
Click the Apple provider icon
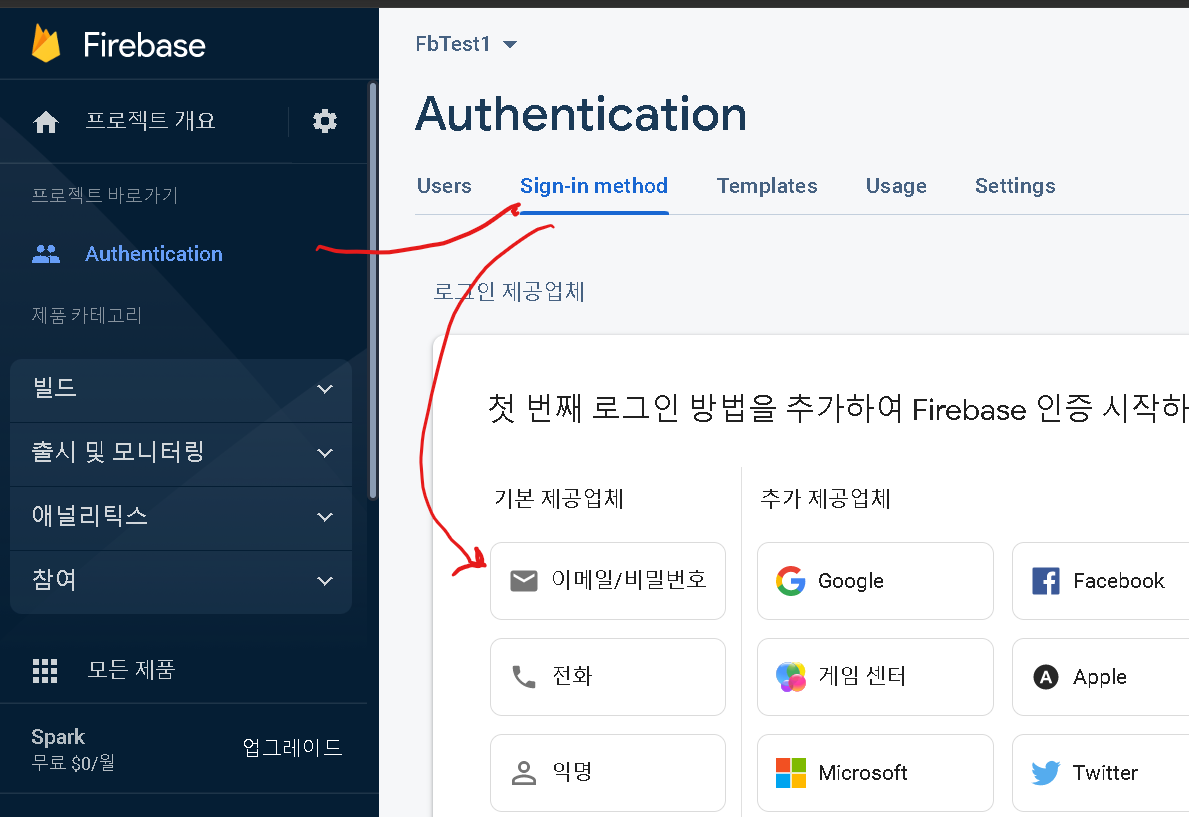click(1046, 677)
